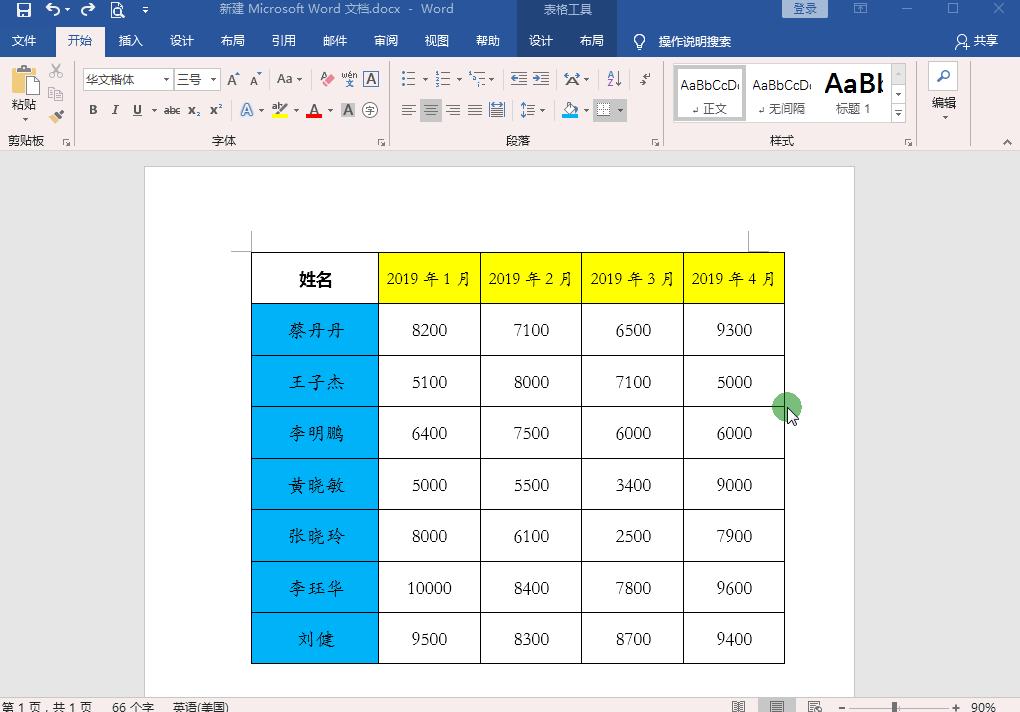
Task: Apply italic formatting
Action: pos(115,110)
